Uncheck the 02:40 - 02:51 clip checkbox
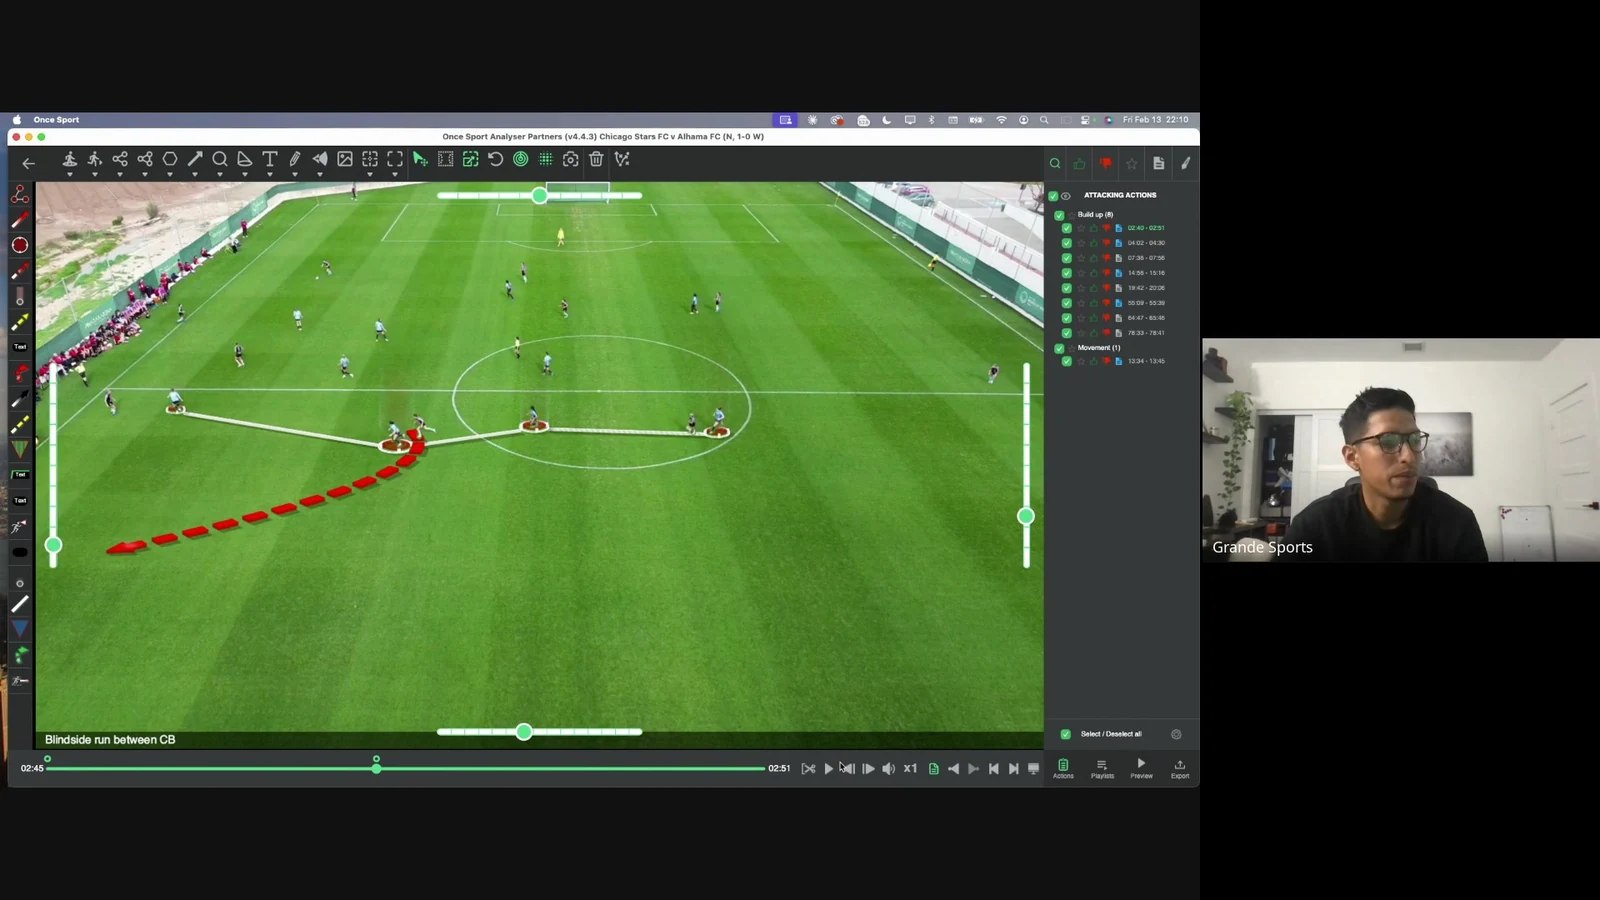 1067,228
